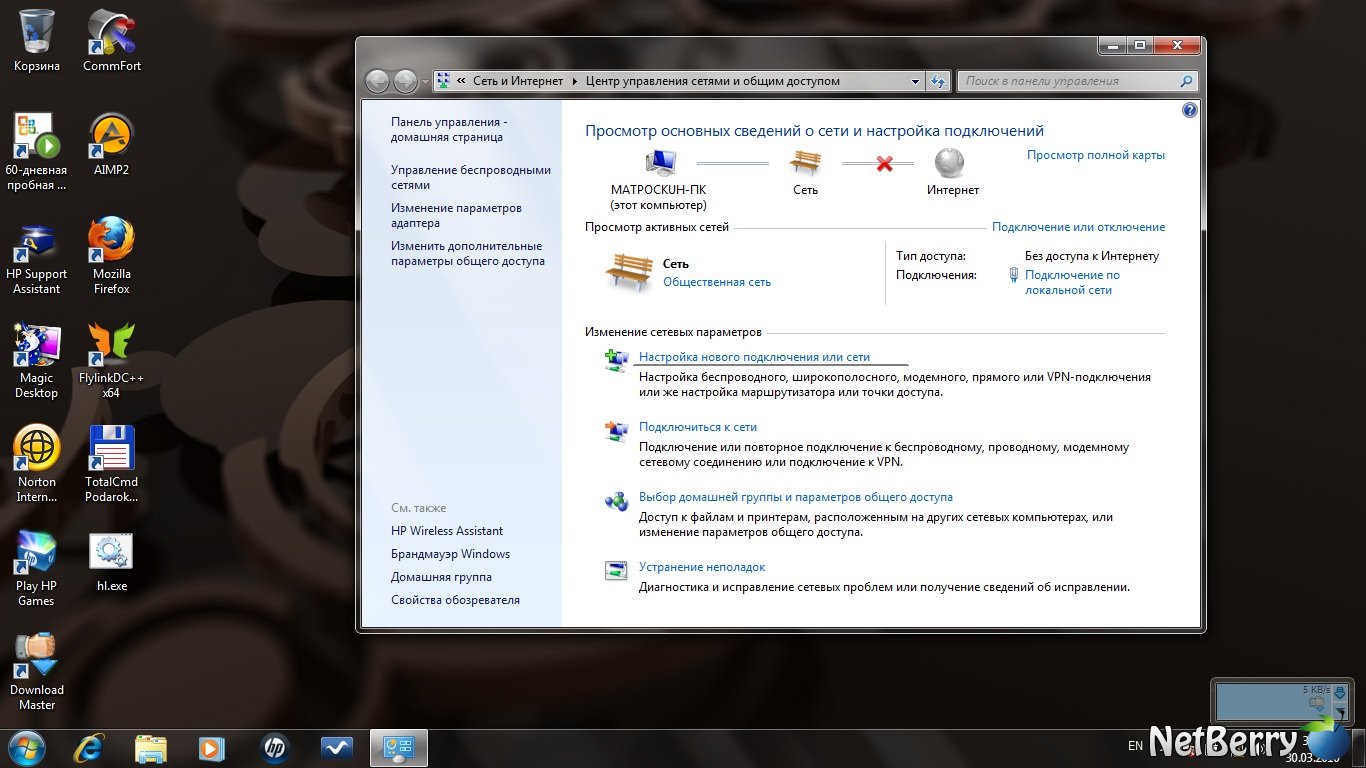Click the large bench icon under active networks
The width and height of the screenshot is (1366, 768).
tap(629, 271)
